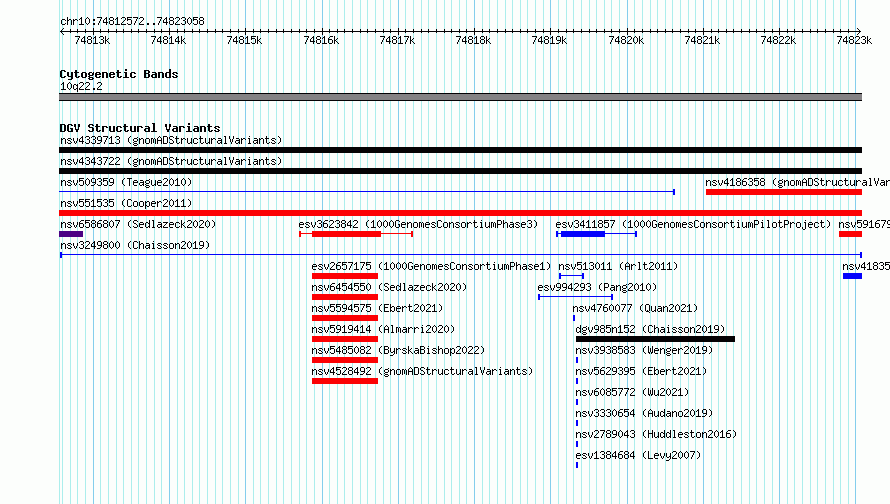Screen dimensions: 890x504
Task: Click the purple bar under nsv6586807
Action: coord(71,234)
